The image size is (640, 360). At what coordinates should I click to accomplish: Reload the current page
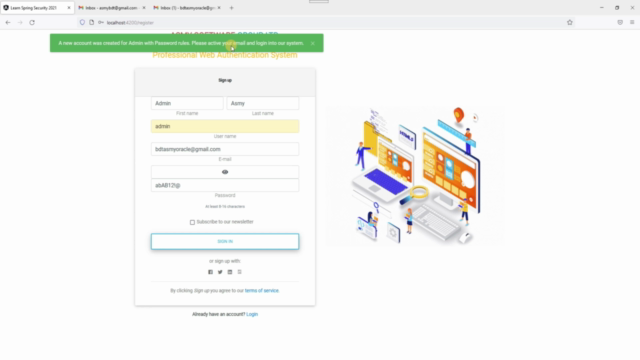[x=32, y=22]
